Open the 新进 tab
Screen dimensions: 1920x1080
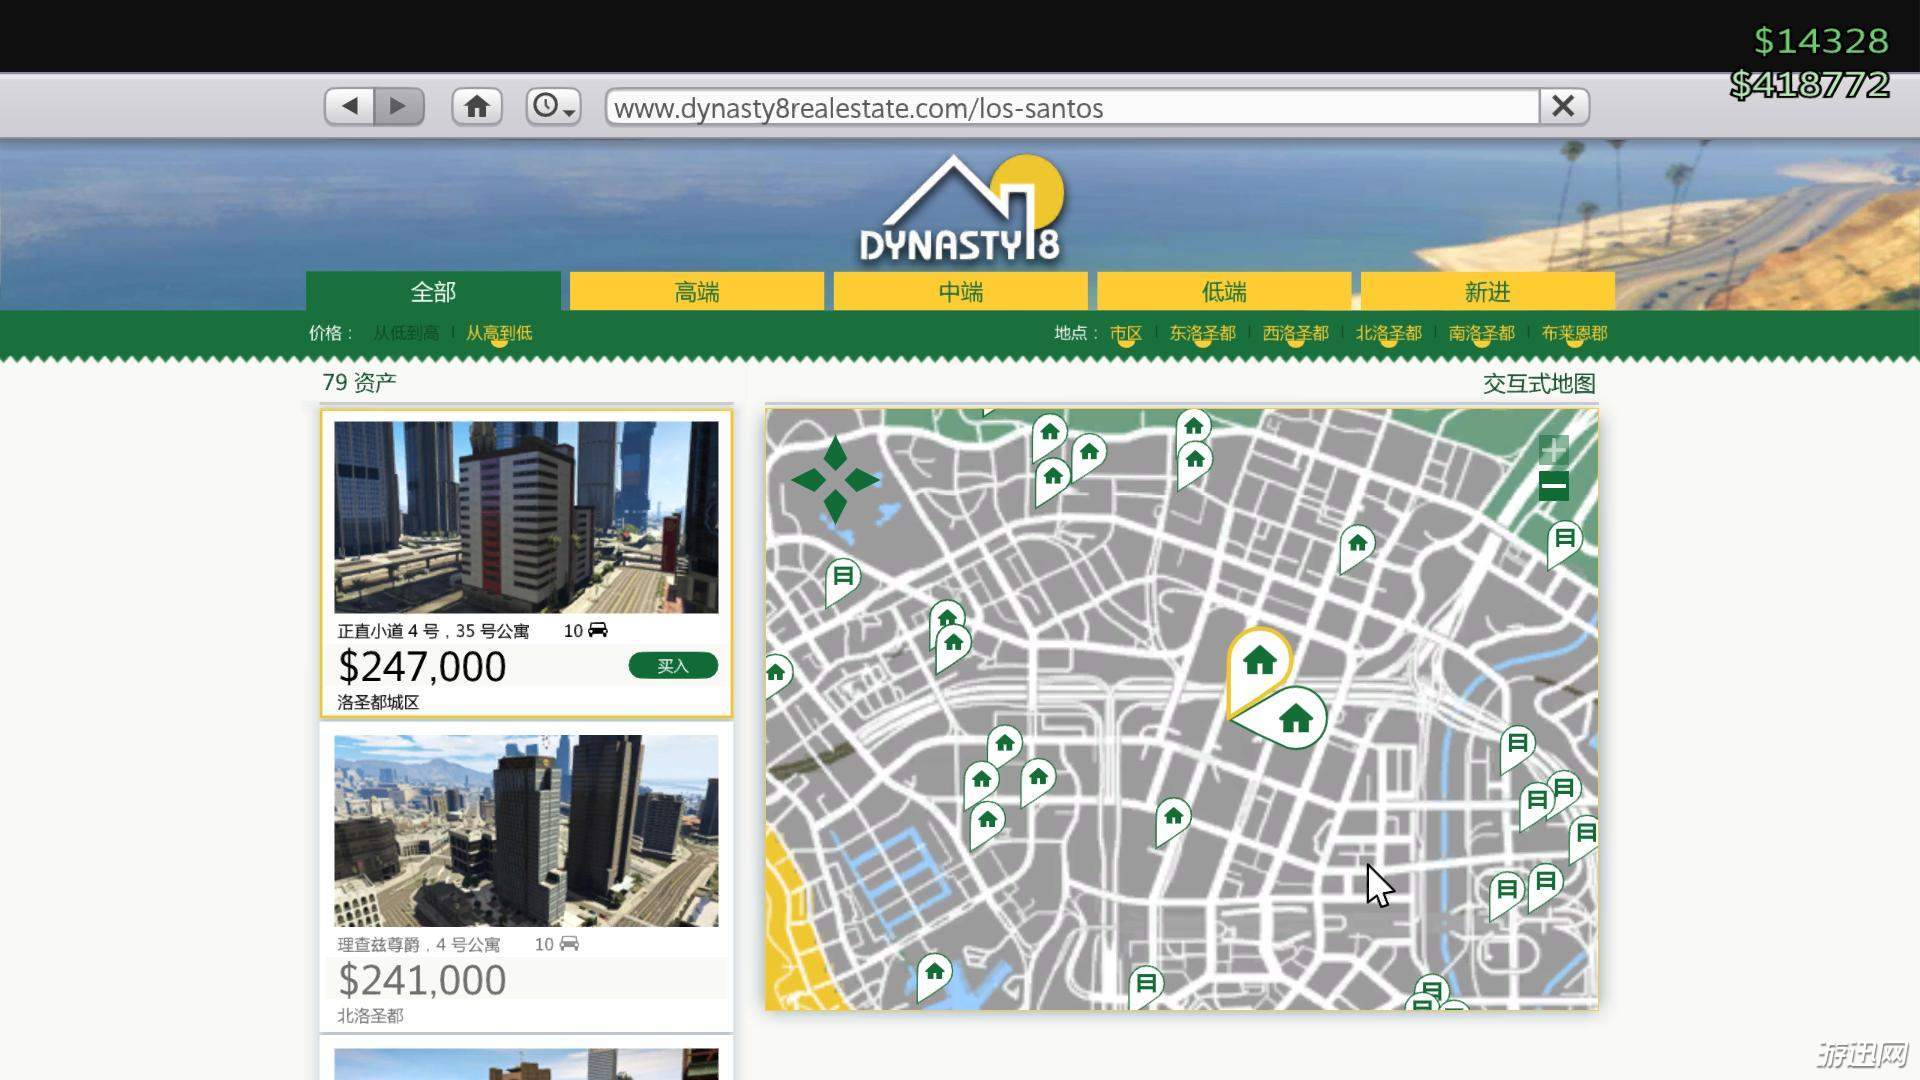tap(1488, 291)
